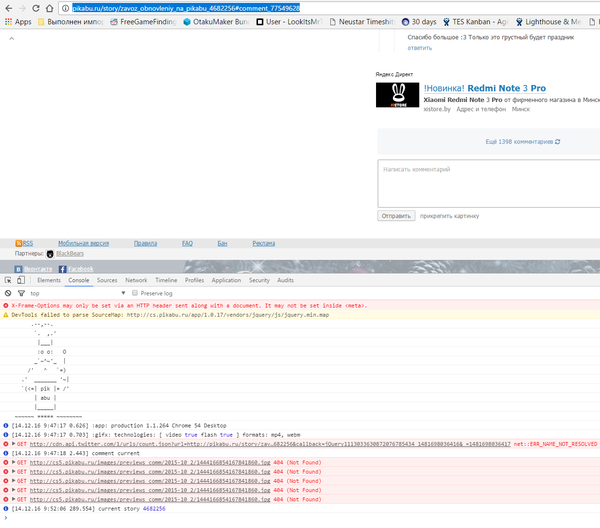Image resolution: width=600 pixels, height=528 pixels.
Task: Open the RSS feed icon link
Action: pos(18,243)
